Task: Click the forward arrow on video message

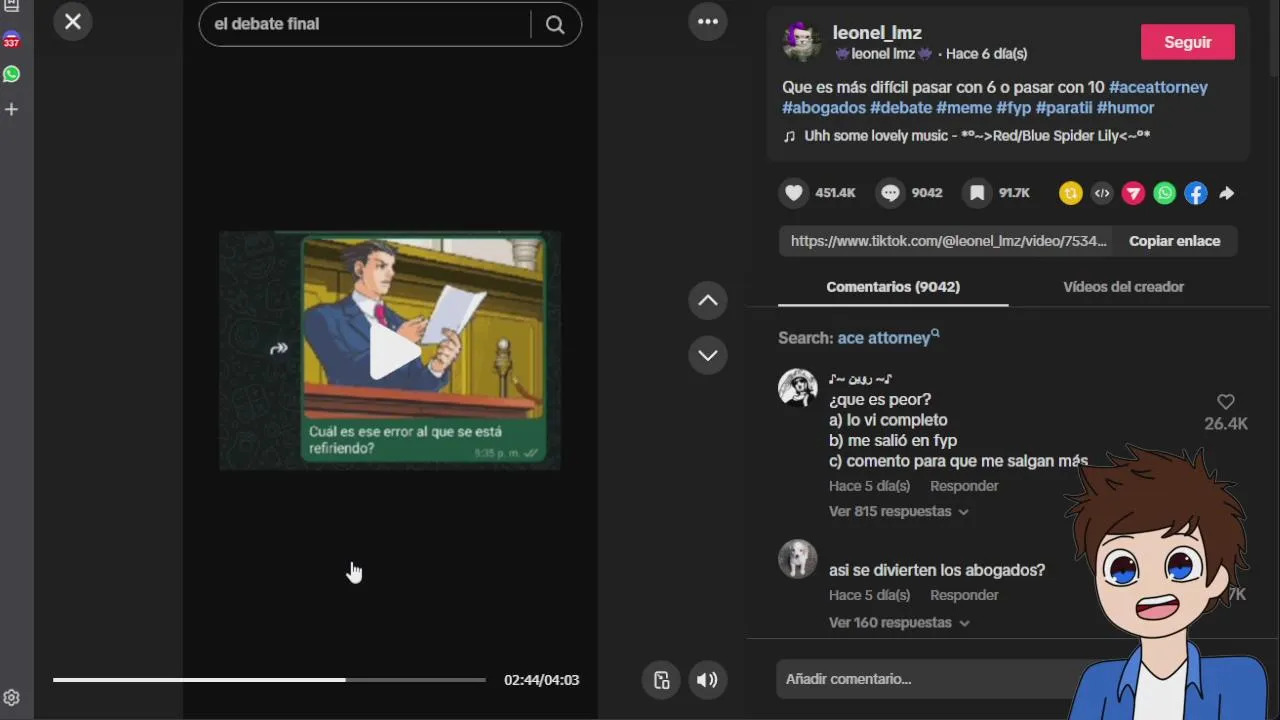Action: (x=279, y=348)
